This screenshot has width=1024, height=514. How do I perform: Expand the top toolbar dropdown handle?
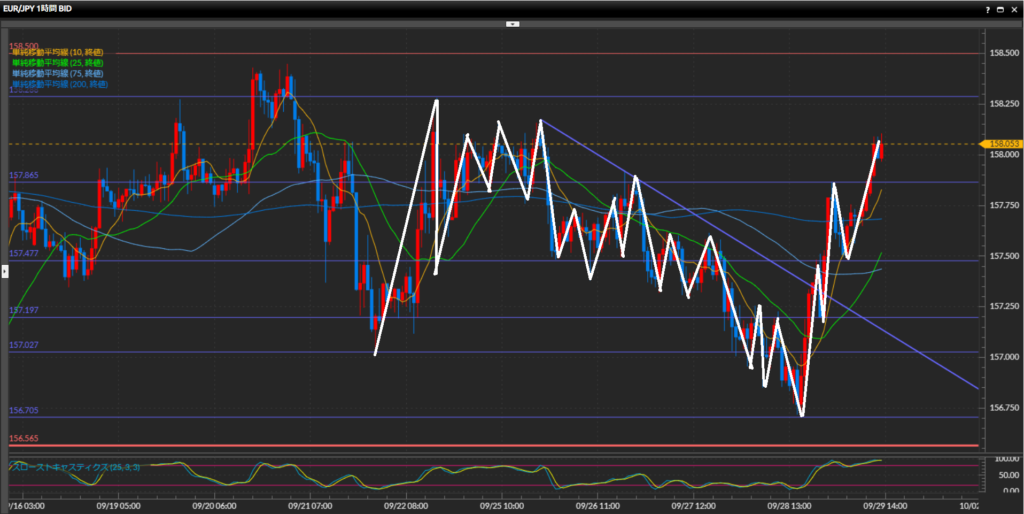pyautogui.click(x=511, y=22)
